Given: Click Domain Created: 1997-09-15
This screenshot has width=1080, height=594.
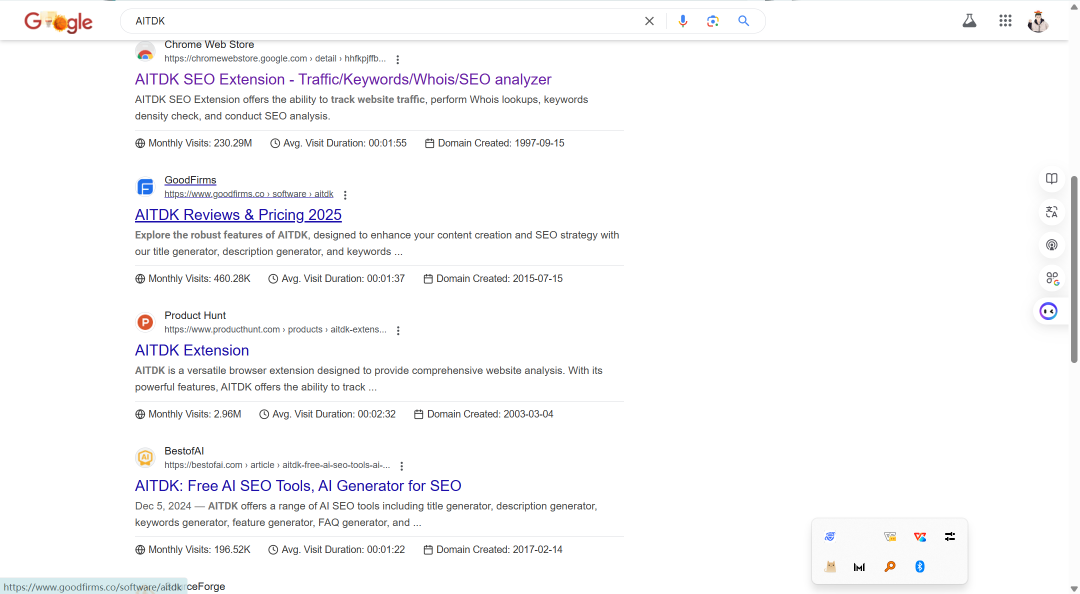Looking at the screenshot, I should [495, 143].
